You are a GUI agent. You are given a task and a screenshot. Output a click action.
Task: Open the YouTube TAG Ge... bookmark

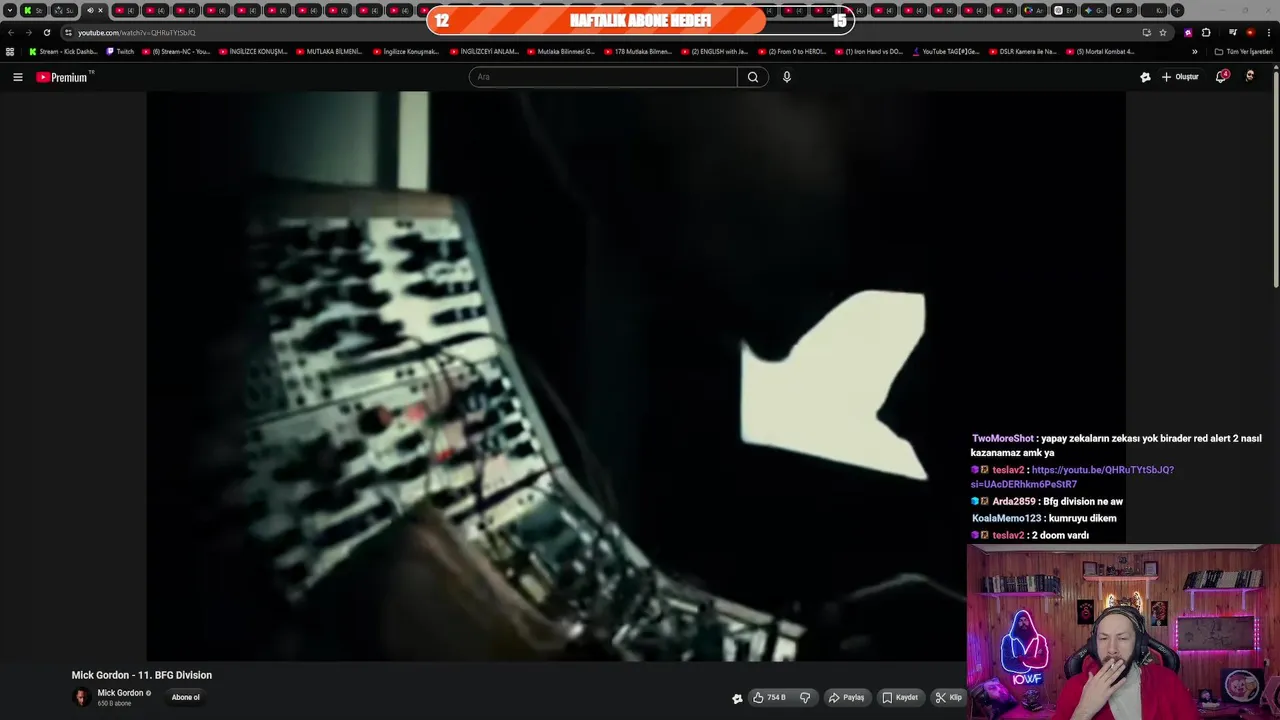pos(945,51)
